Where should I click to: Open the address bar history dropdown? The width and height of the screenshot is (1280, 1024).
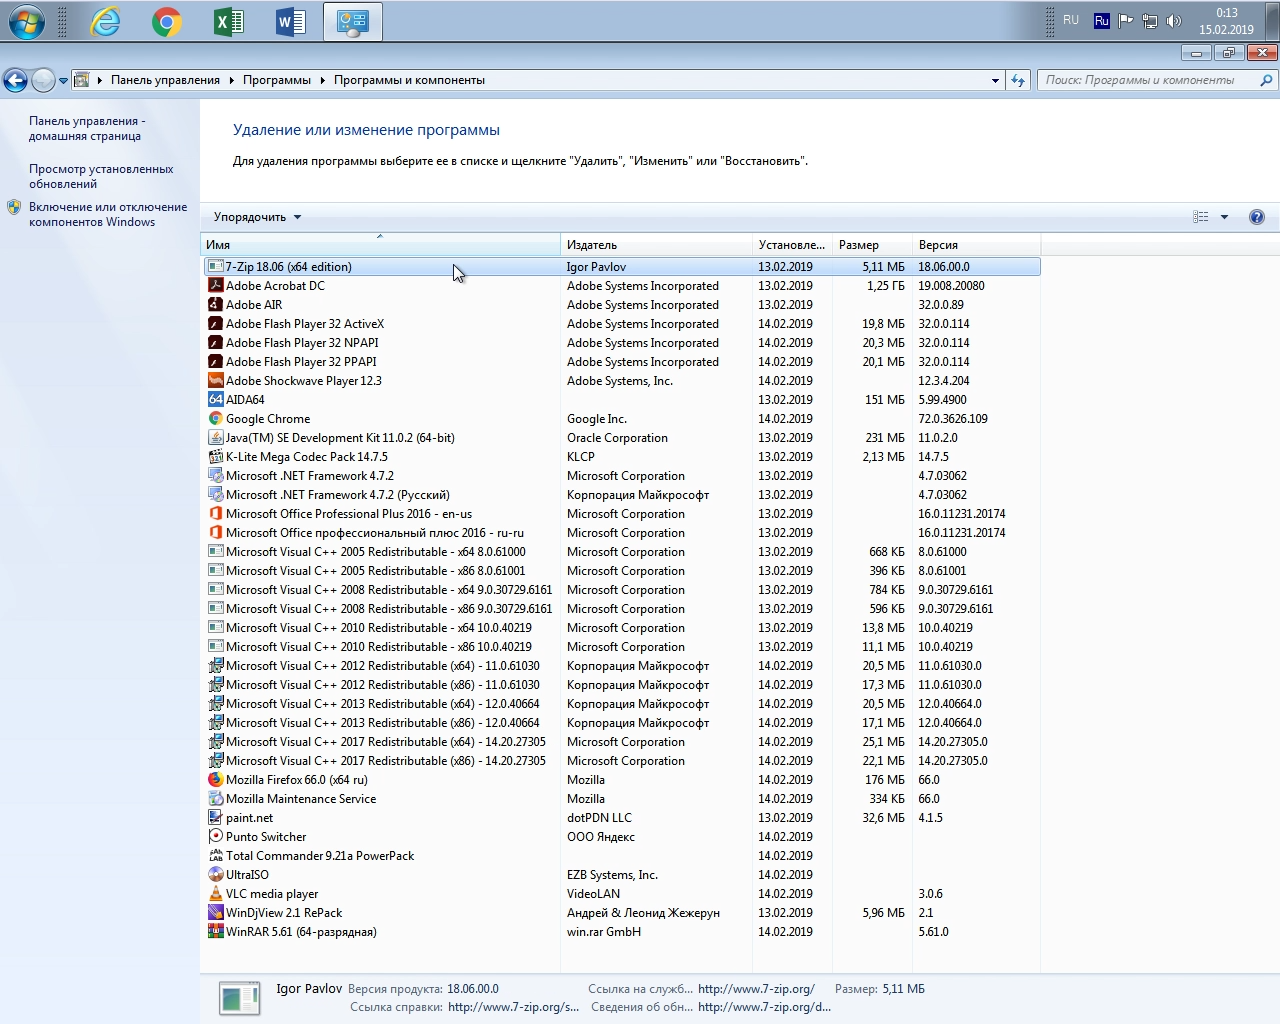995,80
